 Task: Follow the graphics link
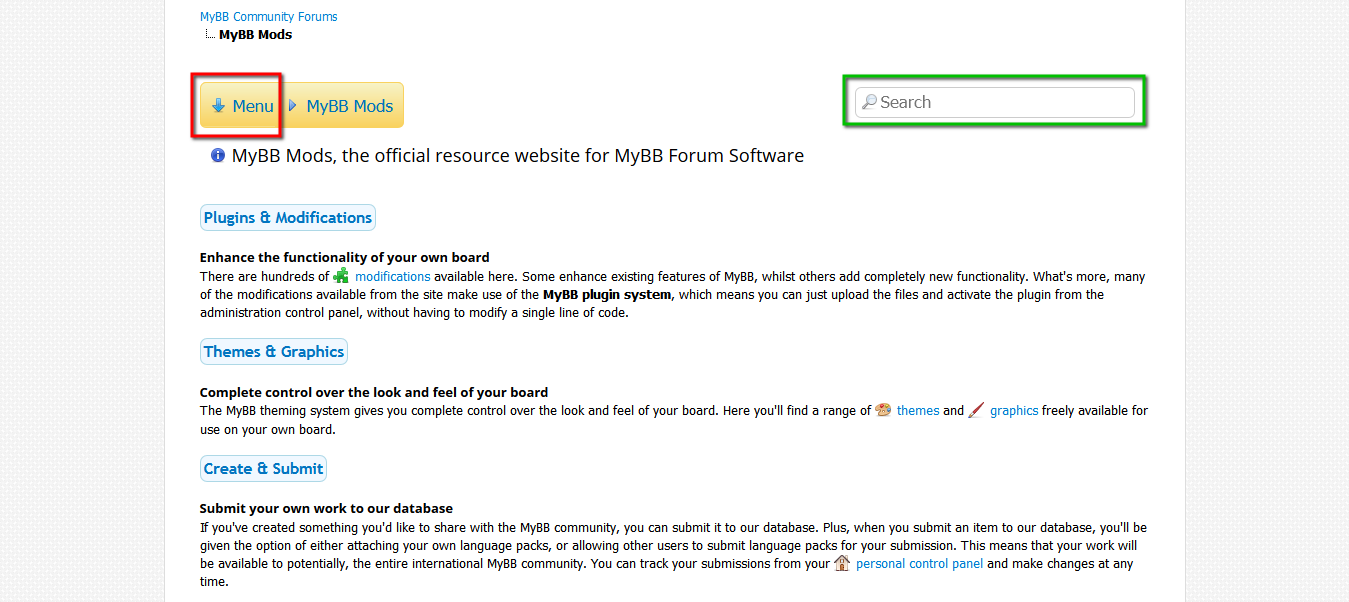[1014, 411]
